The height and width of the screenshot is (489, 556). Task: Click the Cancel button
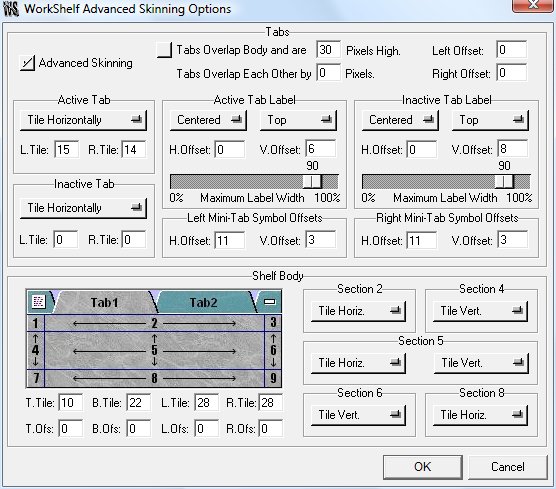[508, 467]
